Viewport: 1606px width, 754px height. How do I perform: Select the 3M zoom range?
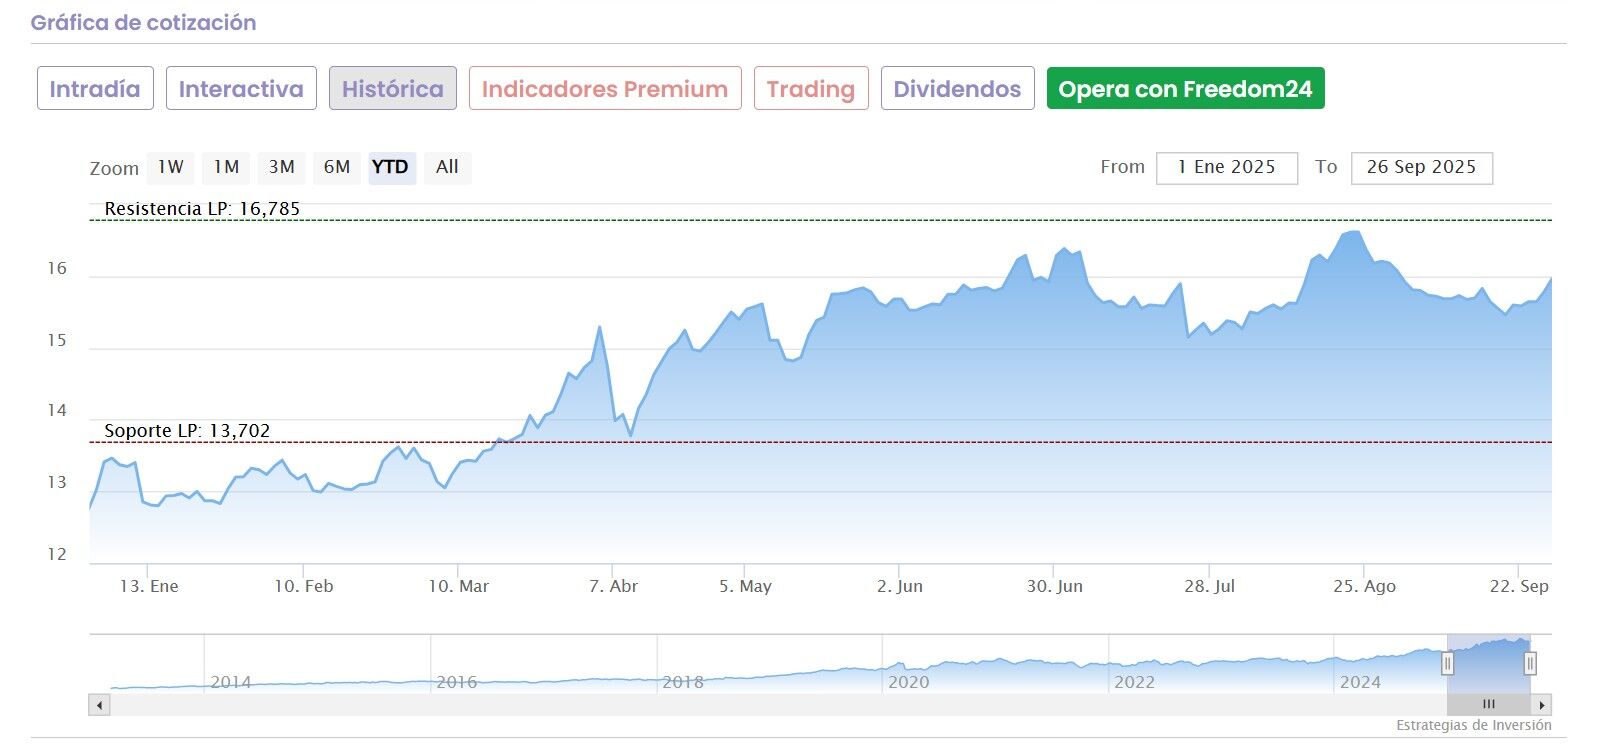(282, 167)
